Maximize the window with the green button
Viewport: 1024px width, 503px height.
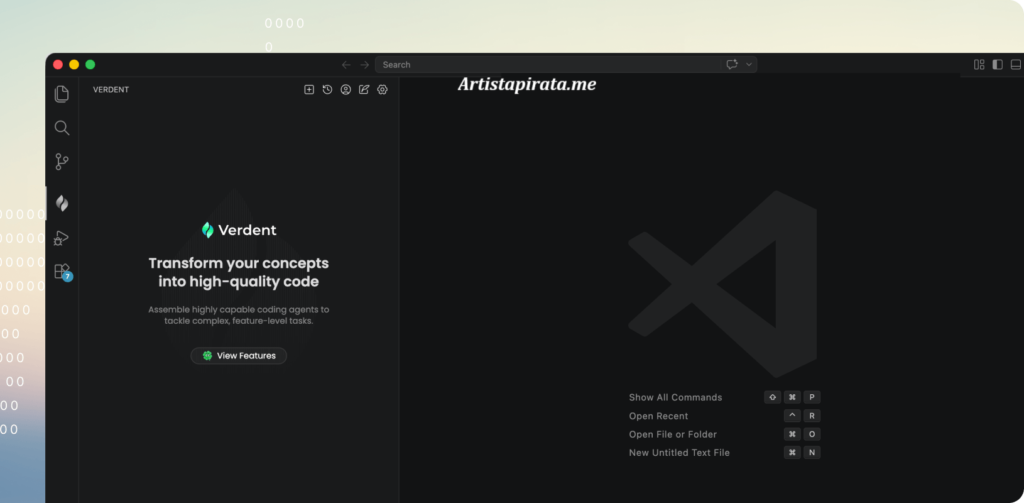[90, 65]
